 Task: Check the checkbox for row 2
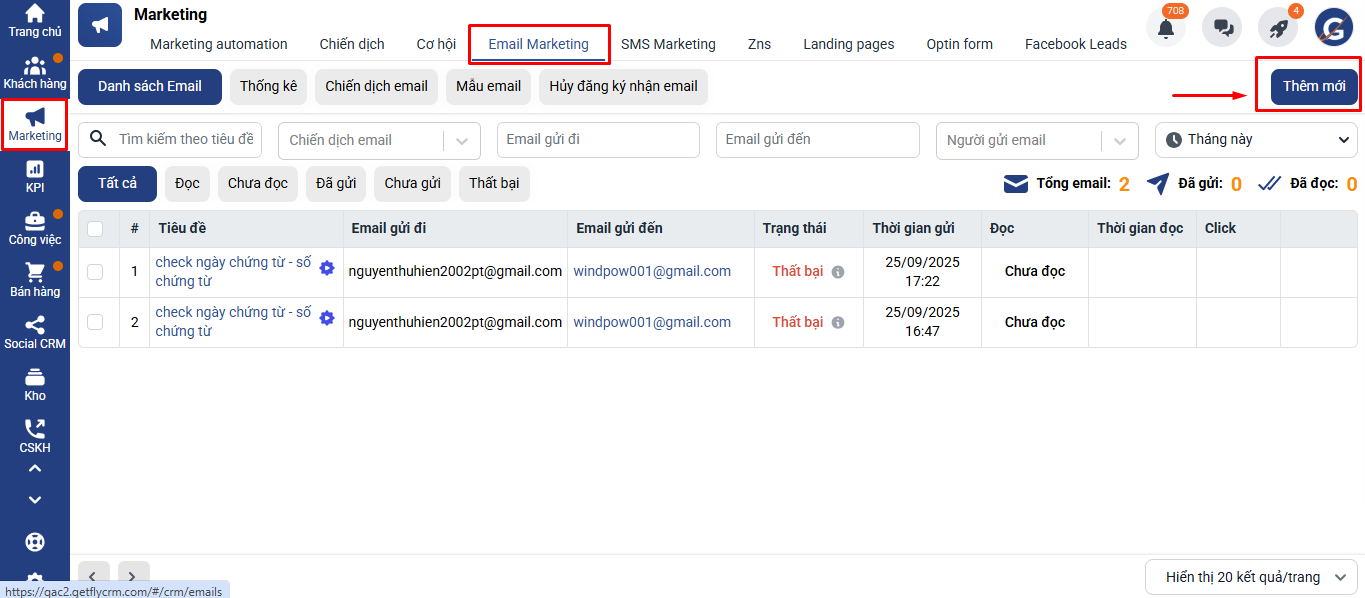tap(95, 322)
